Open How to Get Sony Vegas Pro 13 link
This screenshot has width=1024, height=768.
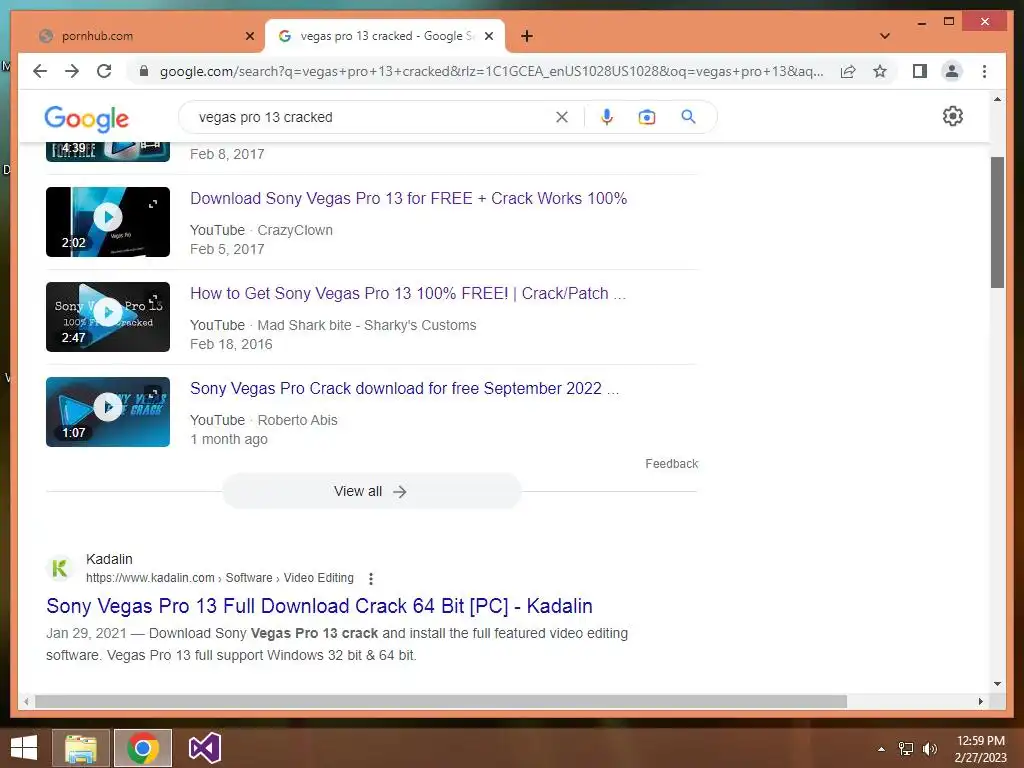pos(408,294)
